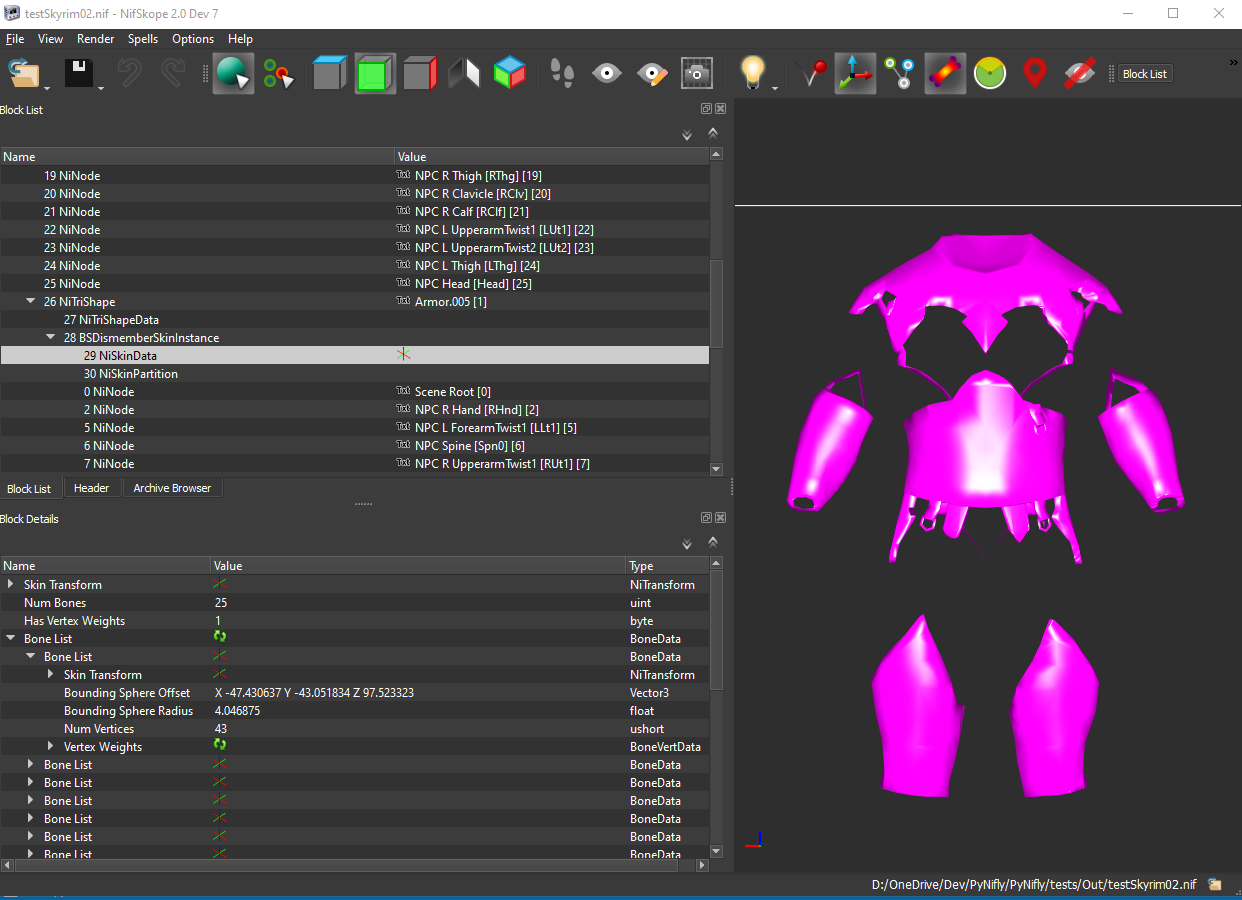
Task: Click the colorful cube view icon
Action: (x=510, y=73)
